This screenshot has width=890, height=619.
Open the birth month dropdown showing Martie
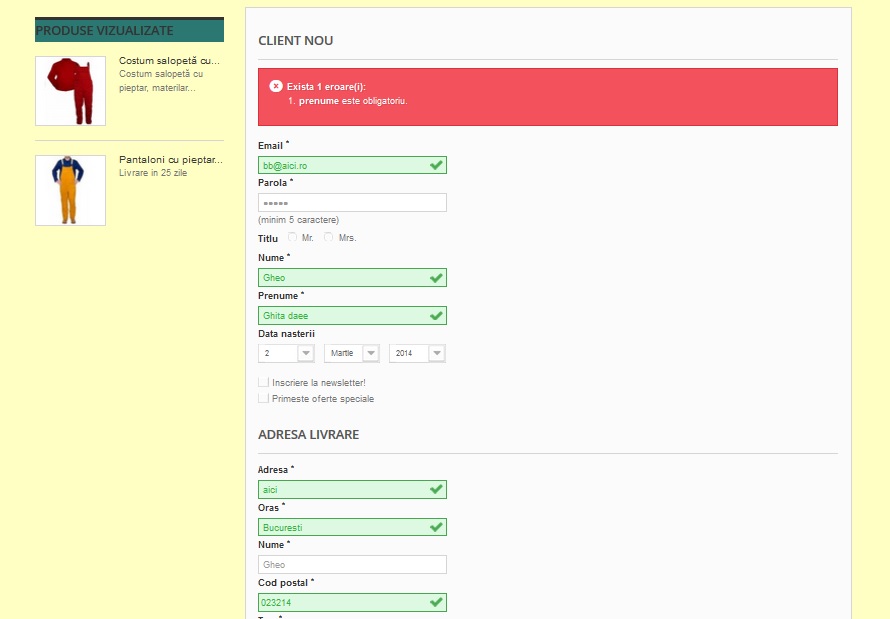point(352,353)
